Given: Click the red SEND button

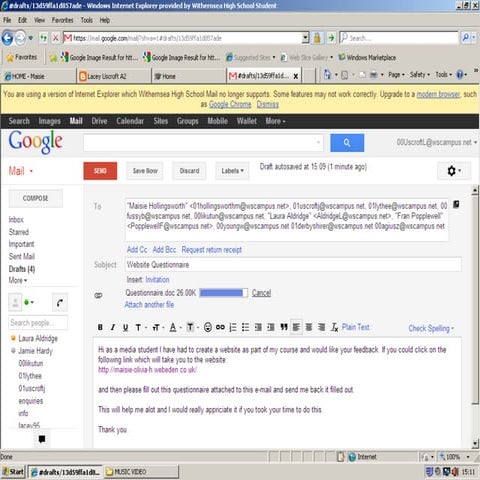Looking at the screenshot, I should (x=100, y=171).
